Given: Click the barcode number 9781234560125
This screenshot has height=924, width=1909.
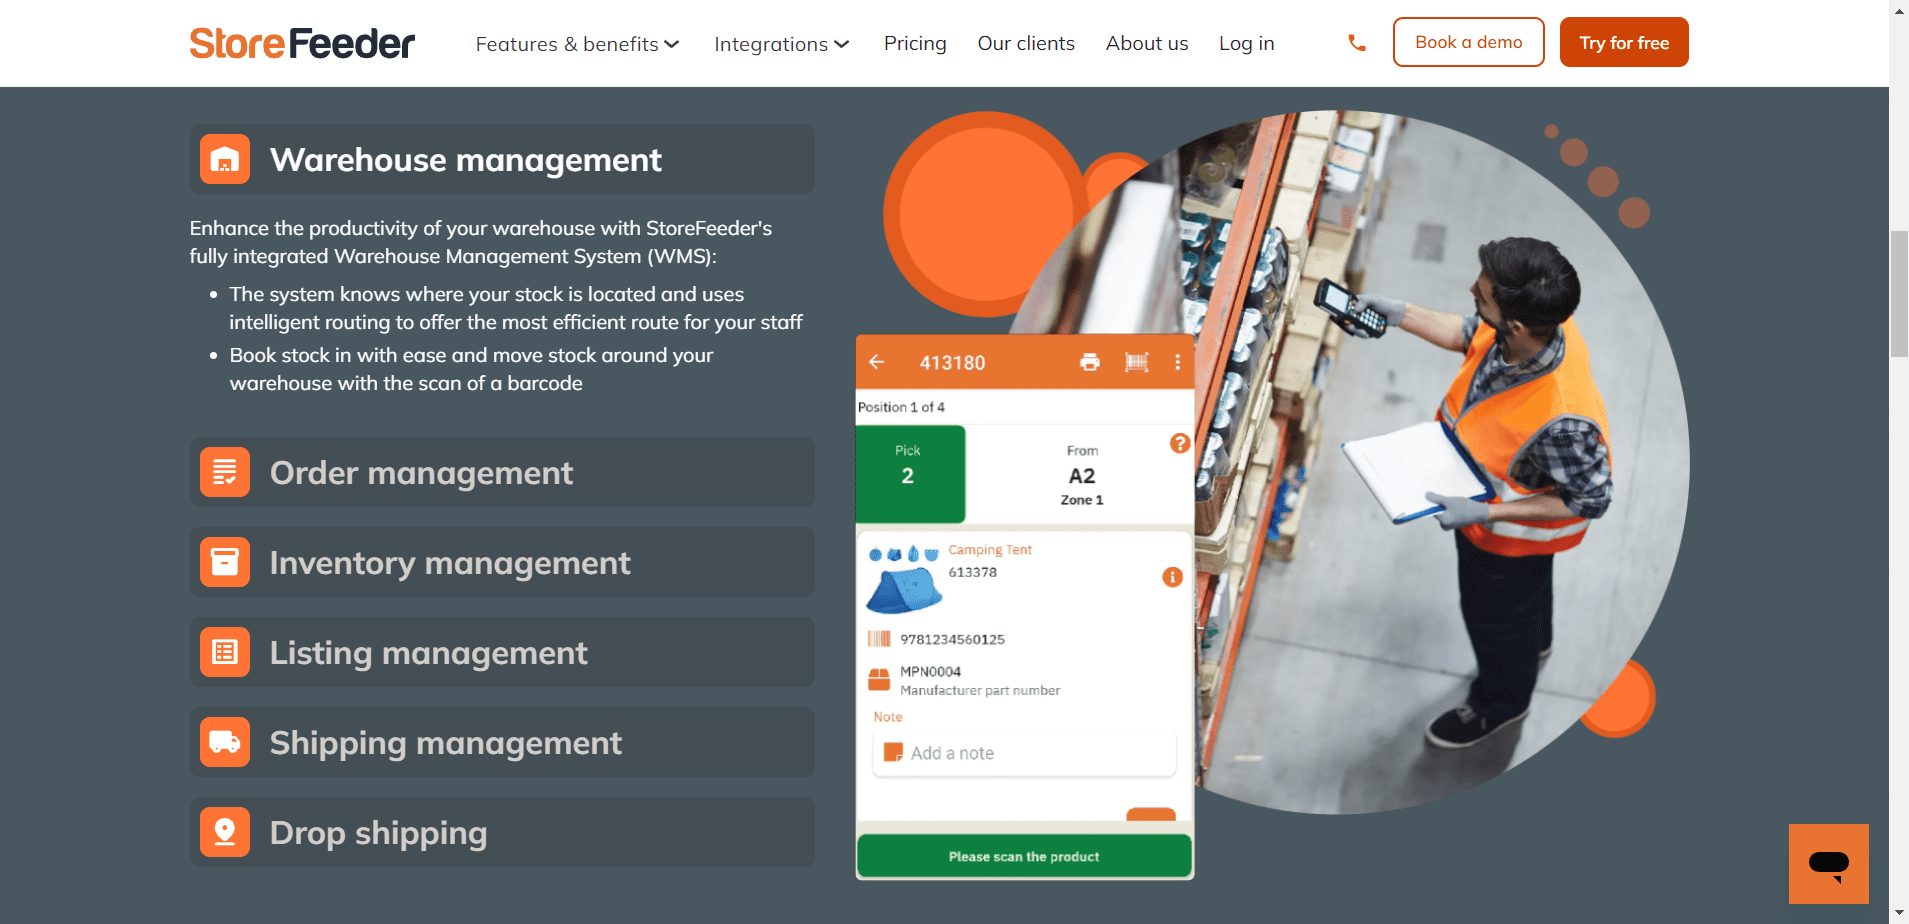Looking at the screenshot, I should (952, 639).
